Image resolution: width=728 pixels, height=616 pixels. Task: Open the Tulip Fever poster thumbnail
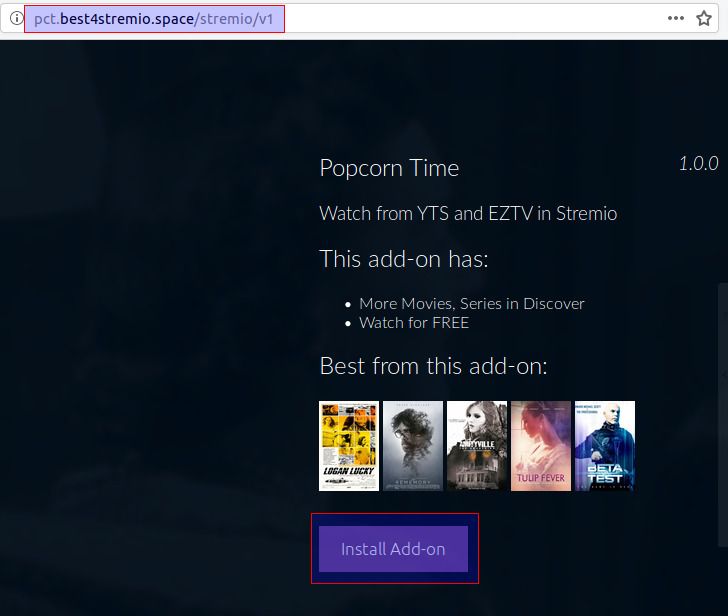[x=541, y=446]
